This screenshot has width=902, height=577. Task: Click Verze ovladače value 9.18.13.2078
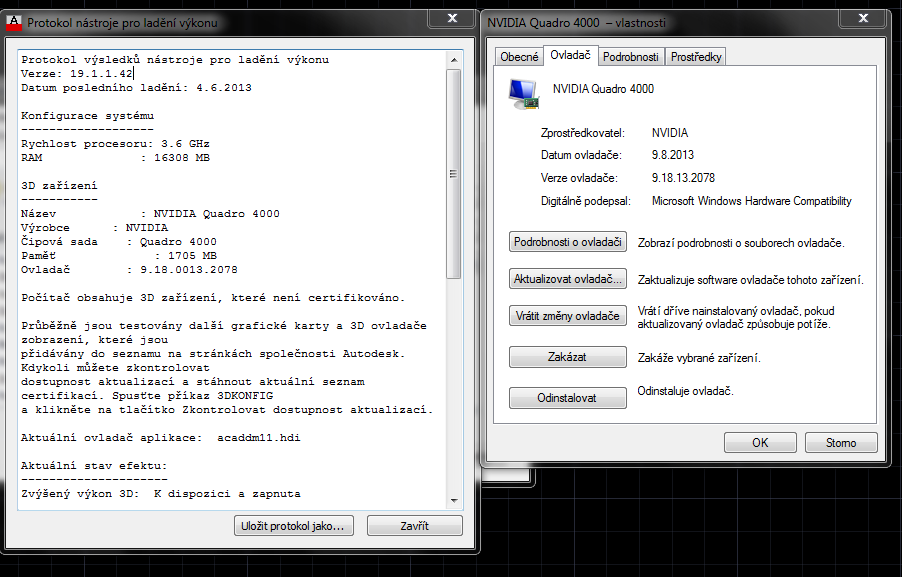point(683,178)
